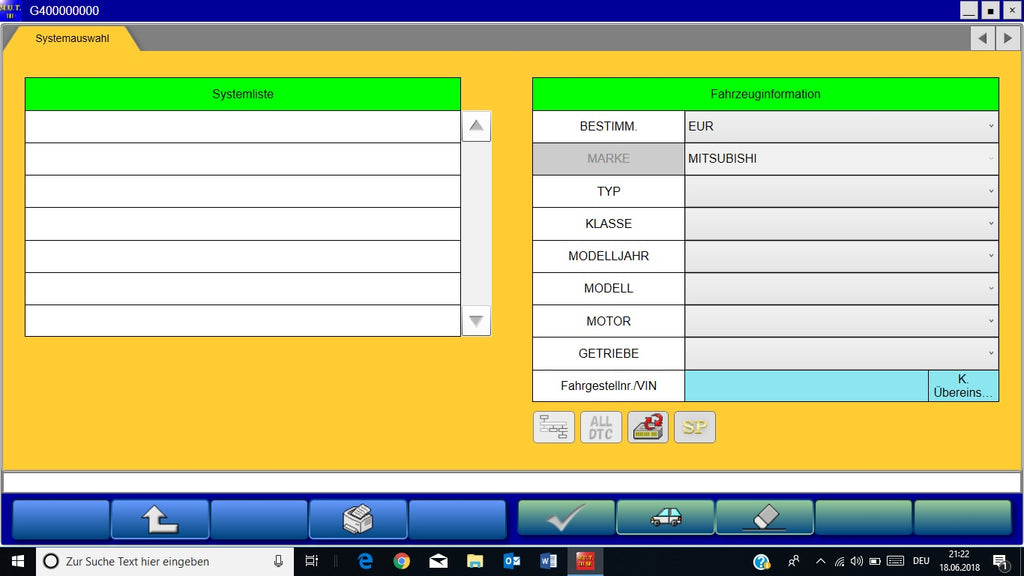The width and height of the screenshot is (1024, 576).
Task: Open Task View in taskbar
Action: [312, 561]
